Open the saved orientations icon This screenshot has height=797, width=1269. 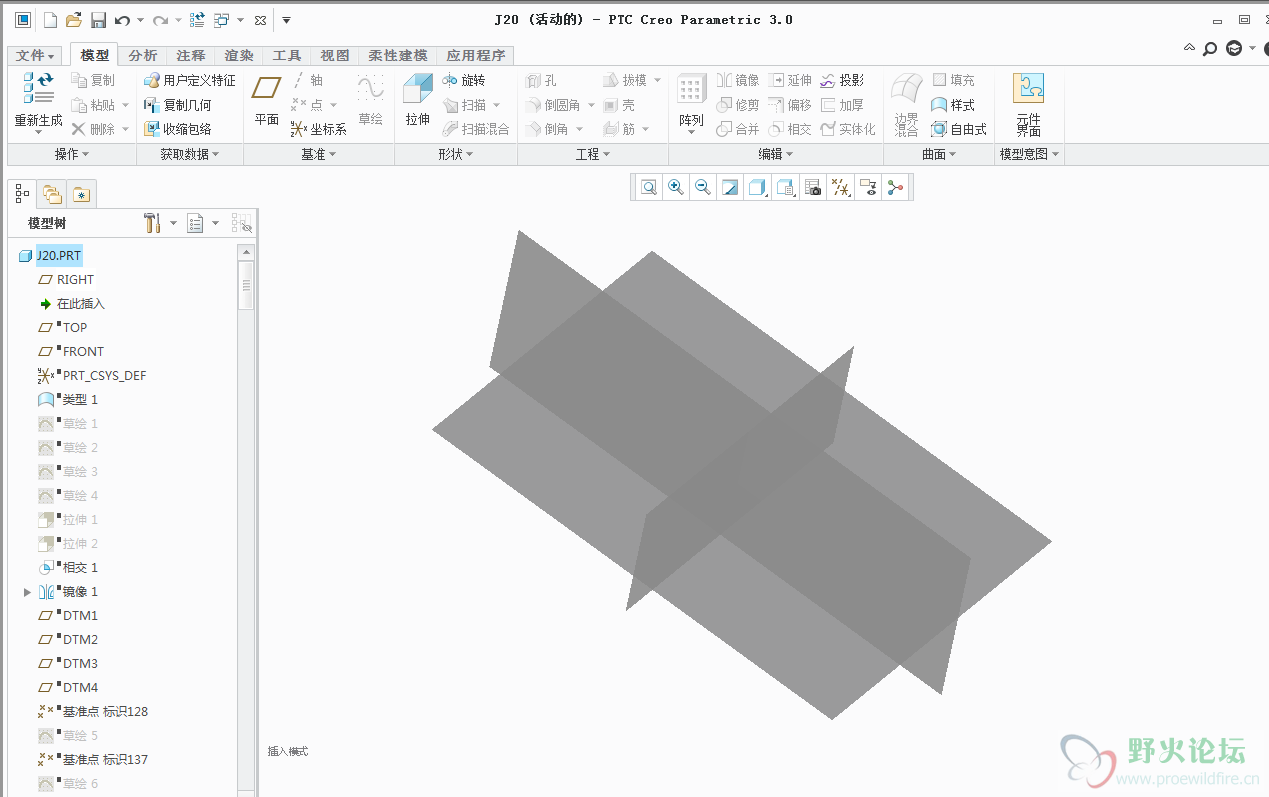[785, 187]
